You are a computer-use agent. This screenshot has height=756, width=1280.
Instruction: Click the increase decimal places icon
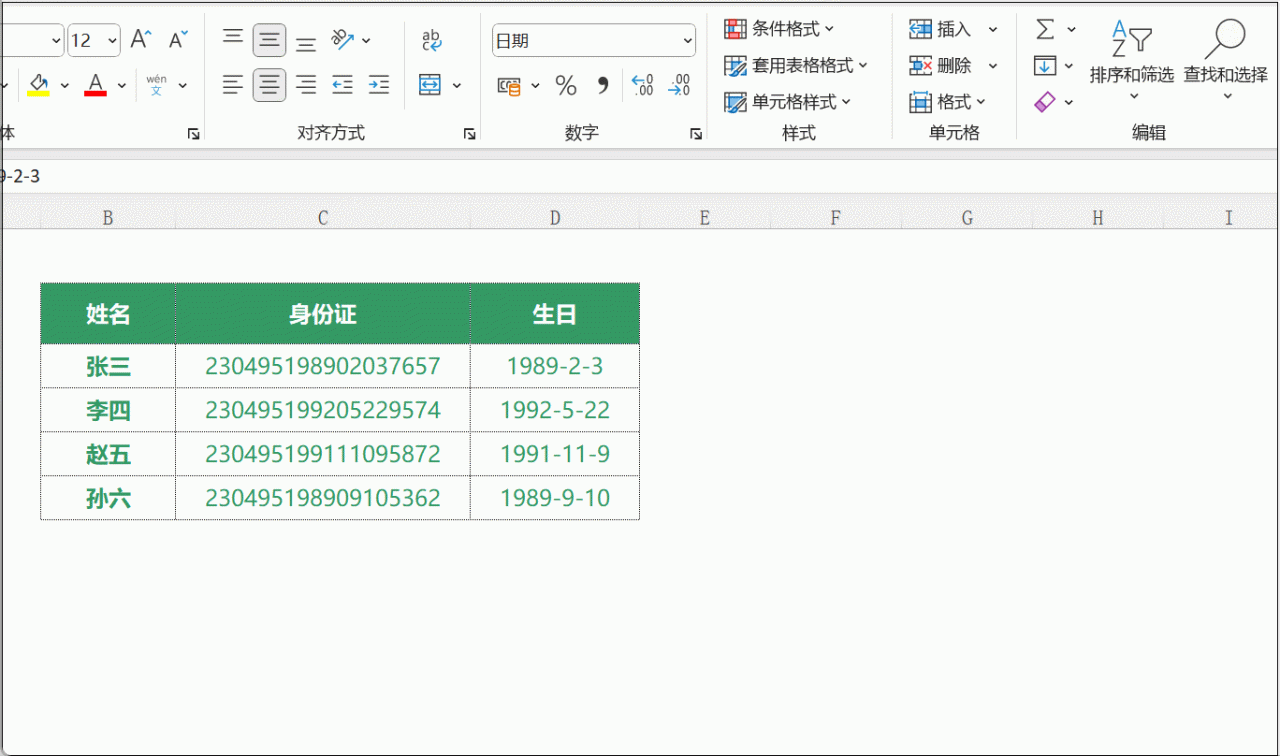click(x=643, y=86)
